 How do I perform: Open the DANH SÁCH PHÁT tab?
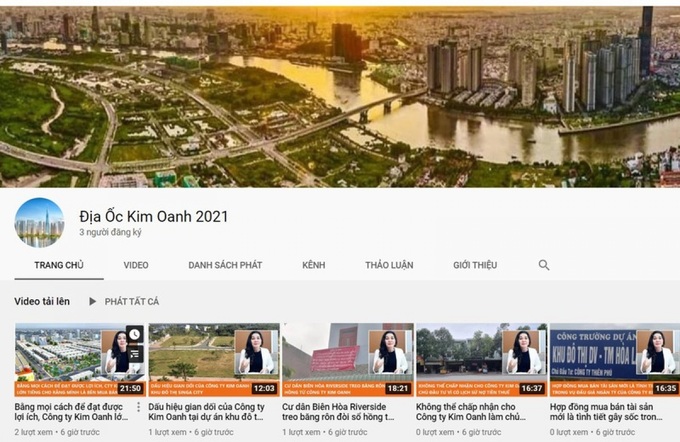pyautogui.click(x=225, y=265)
